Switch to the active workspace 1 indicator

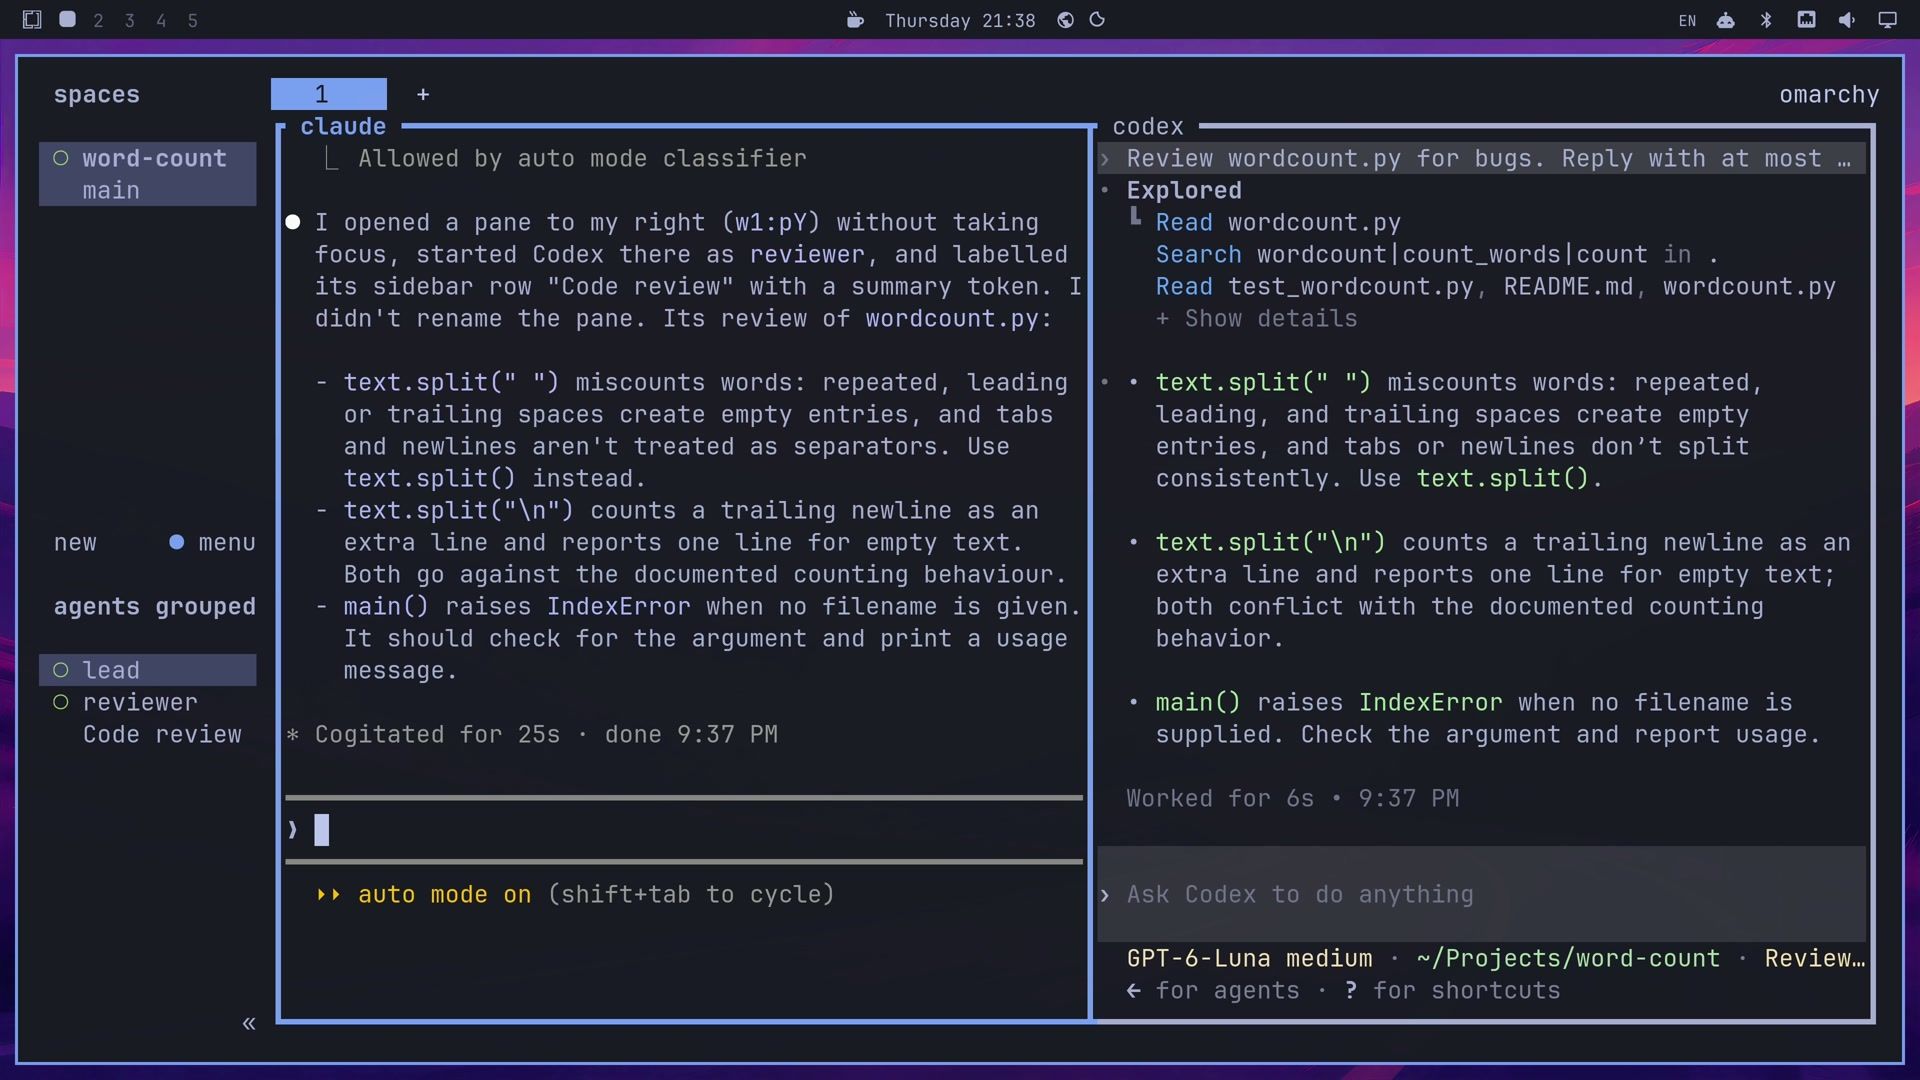(67, 19)
